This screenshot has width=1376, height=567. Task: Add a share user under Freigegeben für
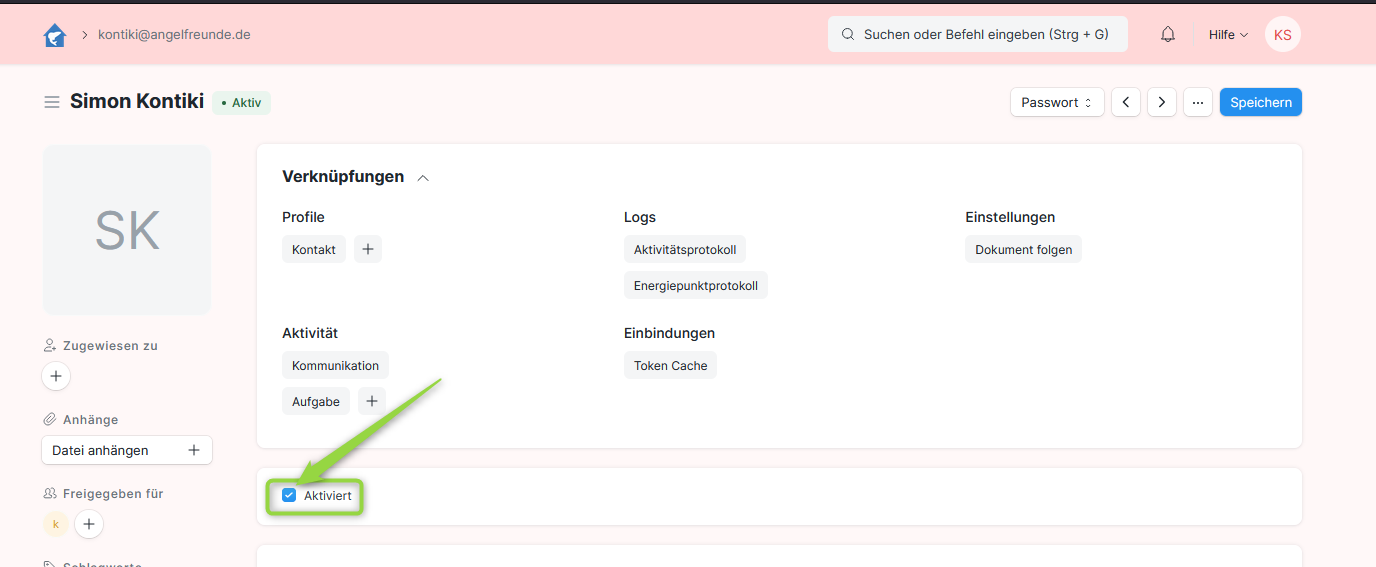[89, 524]
